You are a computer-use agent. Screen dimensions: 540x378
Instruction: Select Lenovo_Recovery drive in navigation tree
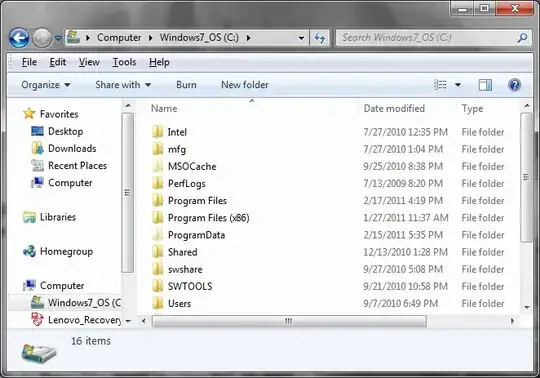point(76,320)
